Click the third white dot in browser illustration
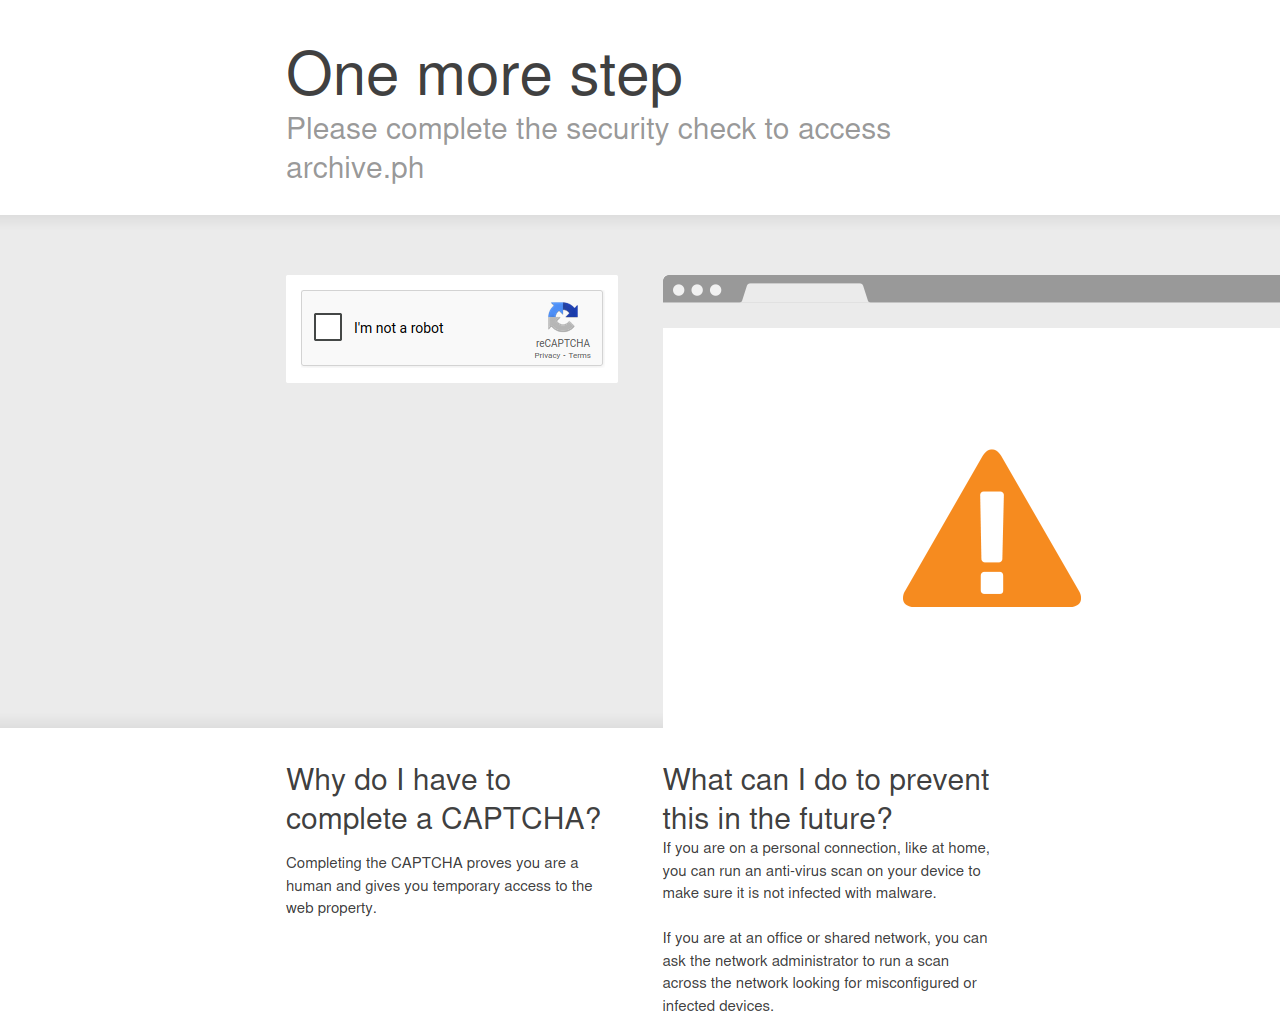This screenshot has width=1280, height=1024. pyautogui.click(x=715, y=290)
